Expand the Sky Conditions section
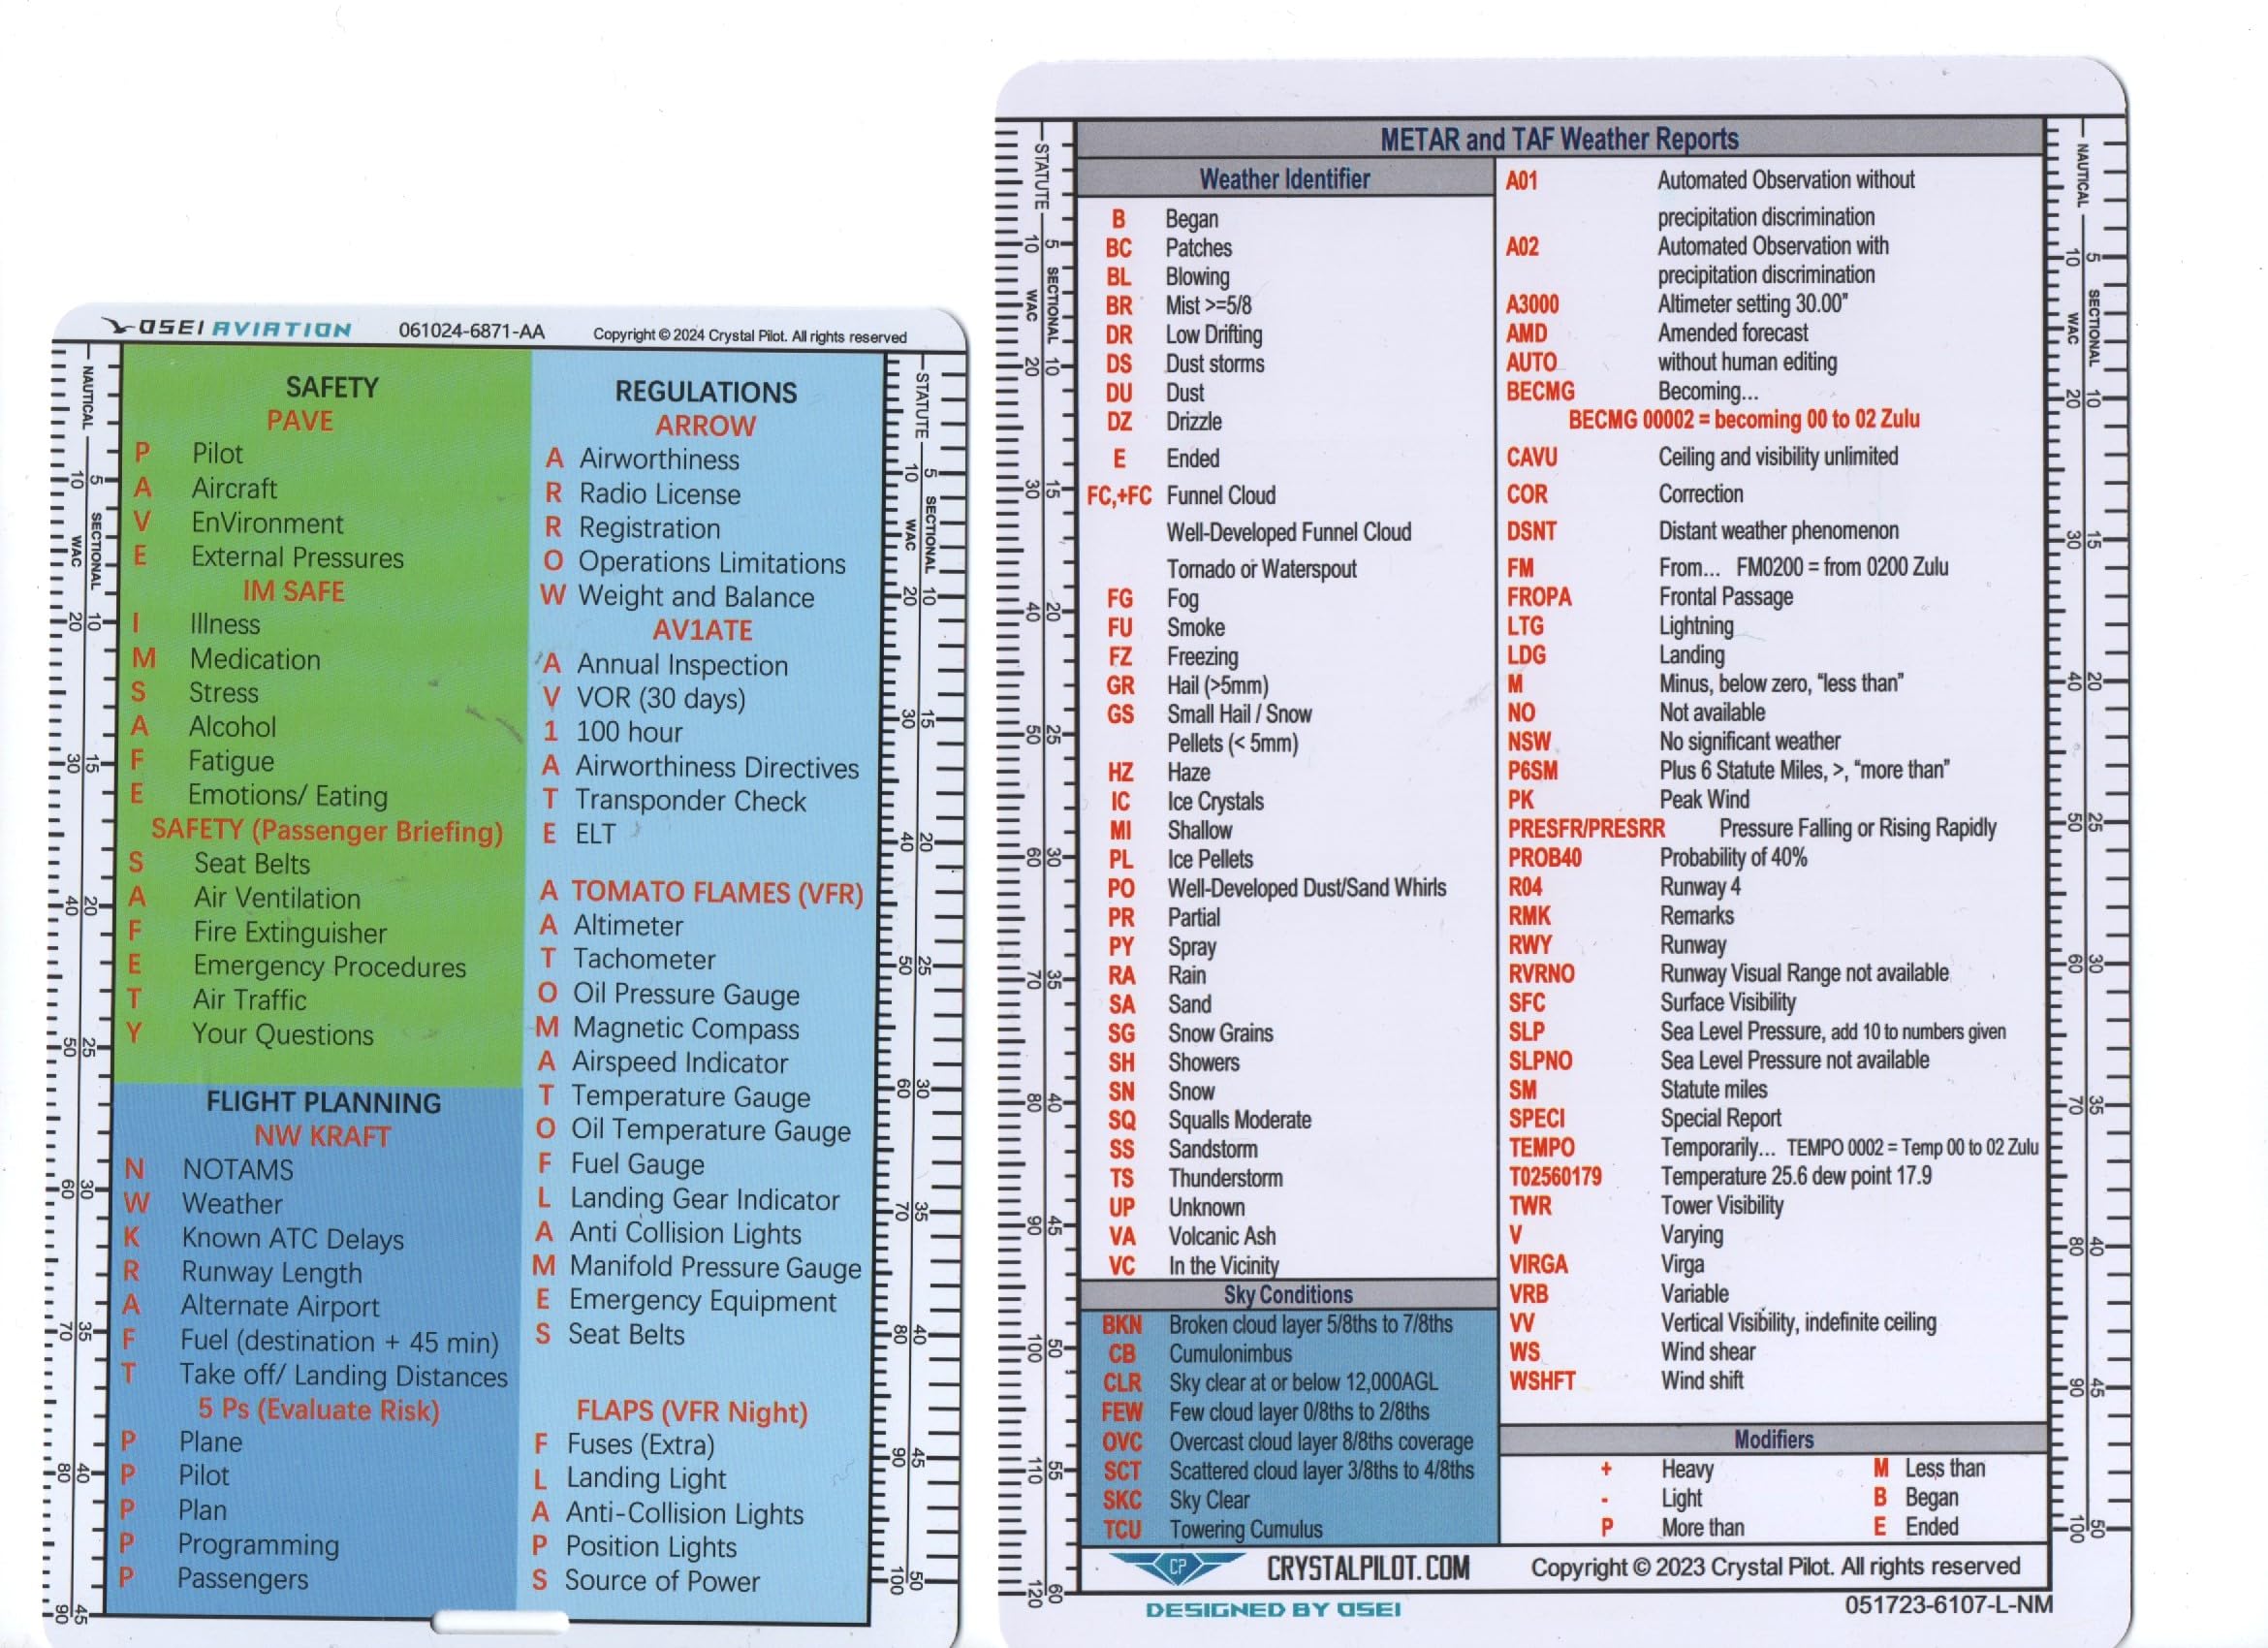 pos(1288,1294)
